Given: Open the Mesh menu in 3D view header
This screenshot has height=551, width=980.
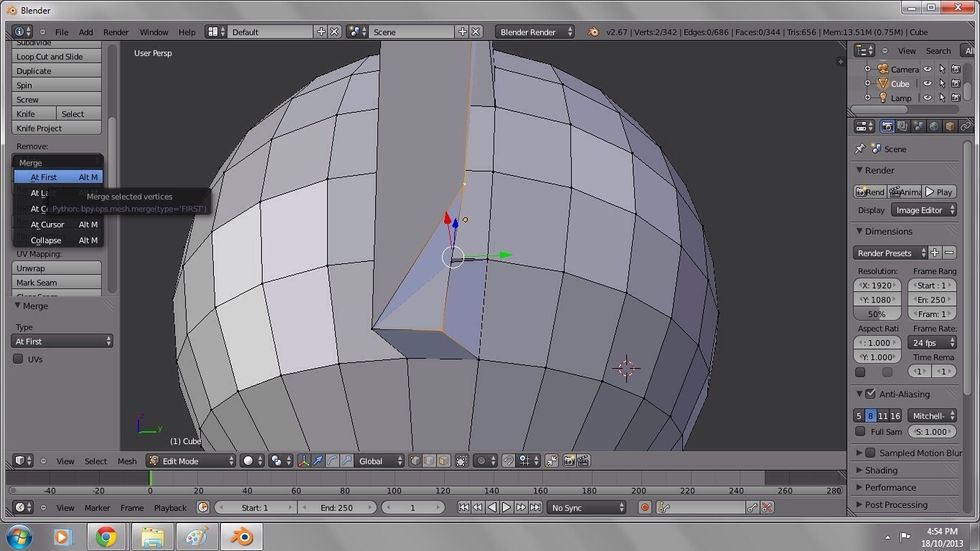Looking at the screenshot, I should click(x=127, y=461).
